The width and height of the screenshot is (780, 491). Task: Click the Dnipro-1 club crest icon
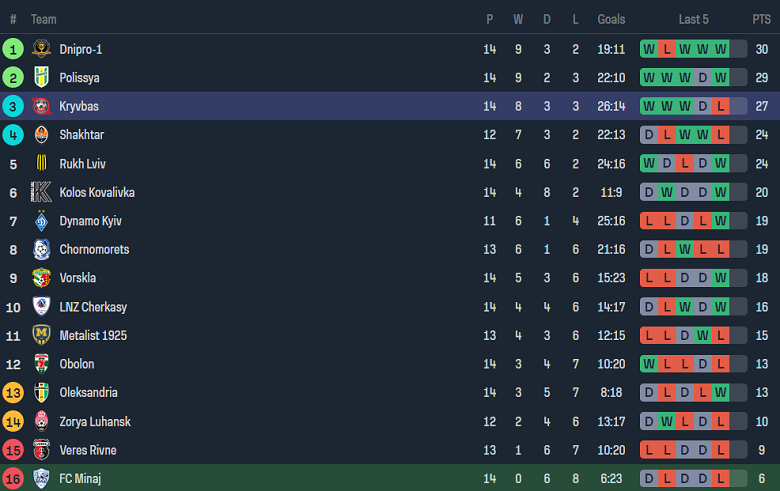pyautogui.click(x=41, y=49)
